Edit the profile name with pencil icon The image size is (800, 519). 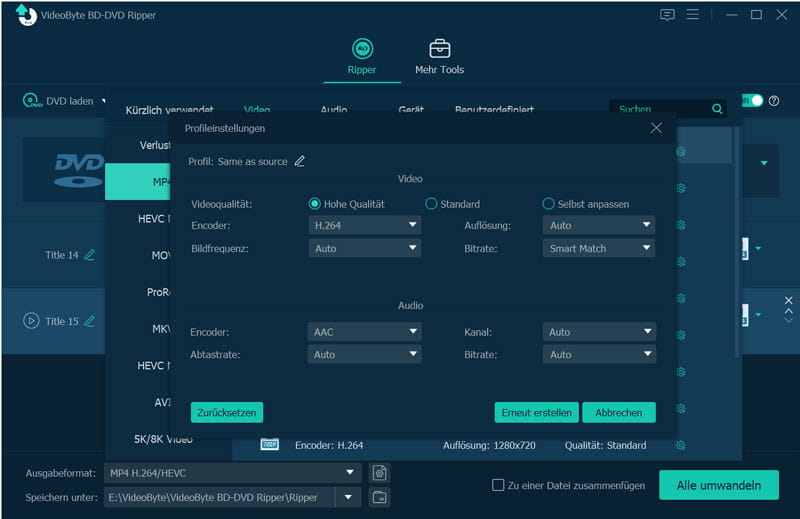tap(299, 161)
